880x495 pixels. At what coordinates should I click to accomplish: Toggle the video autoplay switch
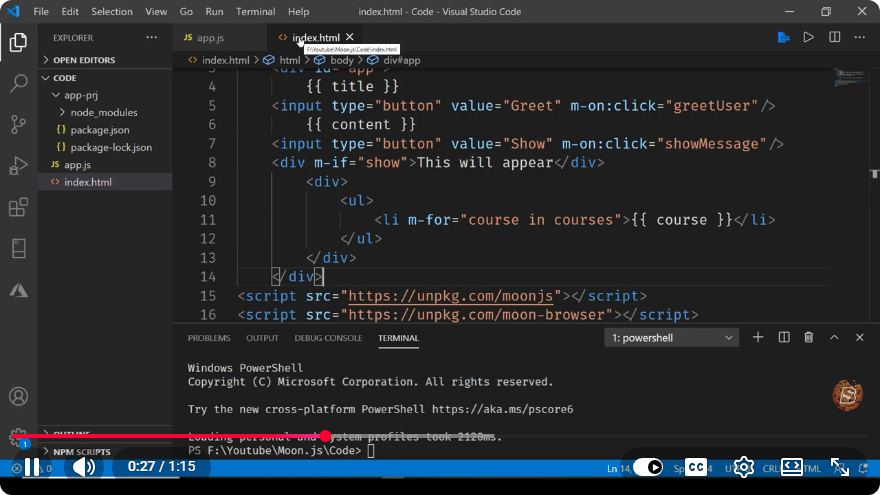click(648, 467)
